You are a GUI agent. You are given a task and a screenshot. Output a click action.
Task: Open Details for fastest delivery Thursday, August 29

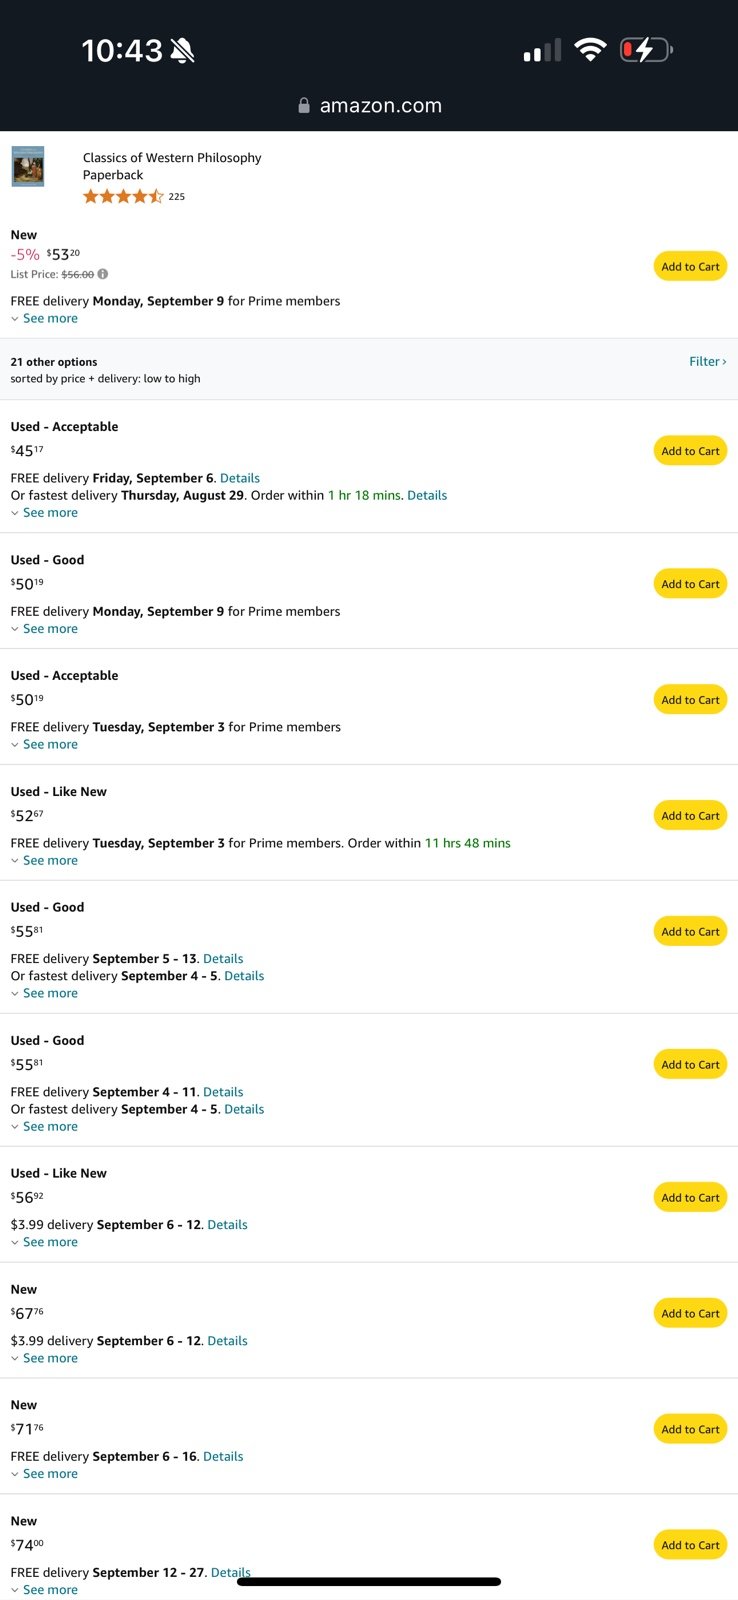[427, 495]
